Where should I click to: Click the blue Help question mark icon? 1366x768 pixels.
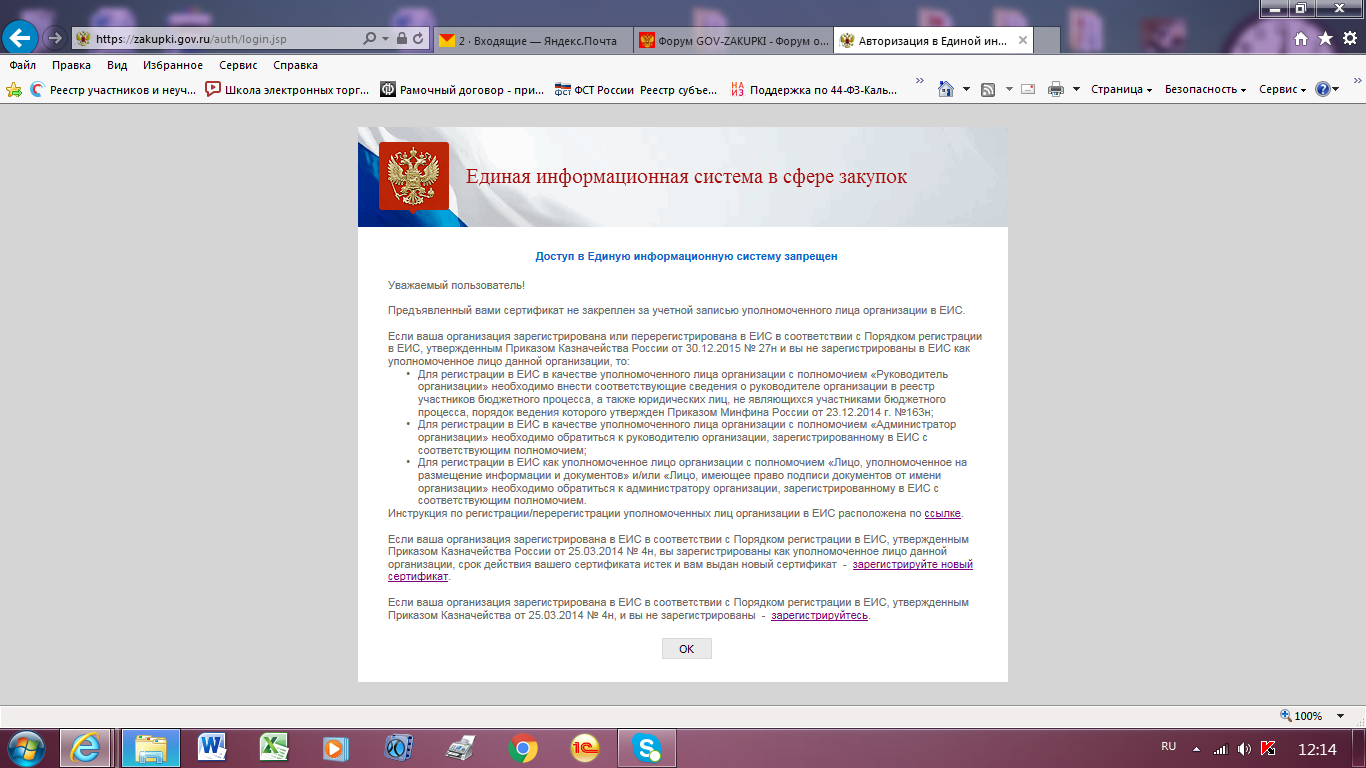click(x=1323, y=89)
